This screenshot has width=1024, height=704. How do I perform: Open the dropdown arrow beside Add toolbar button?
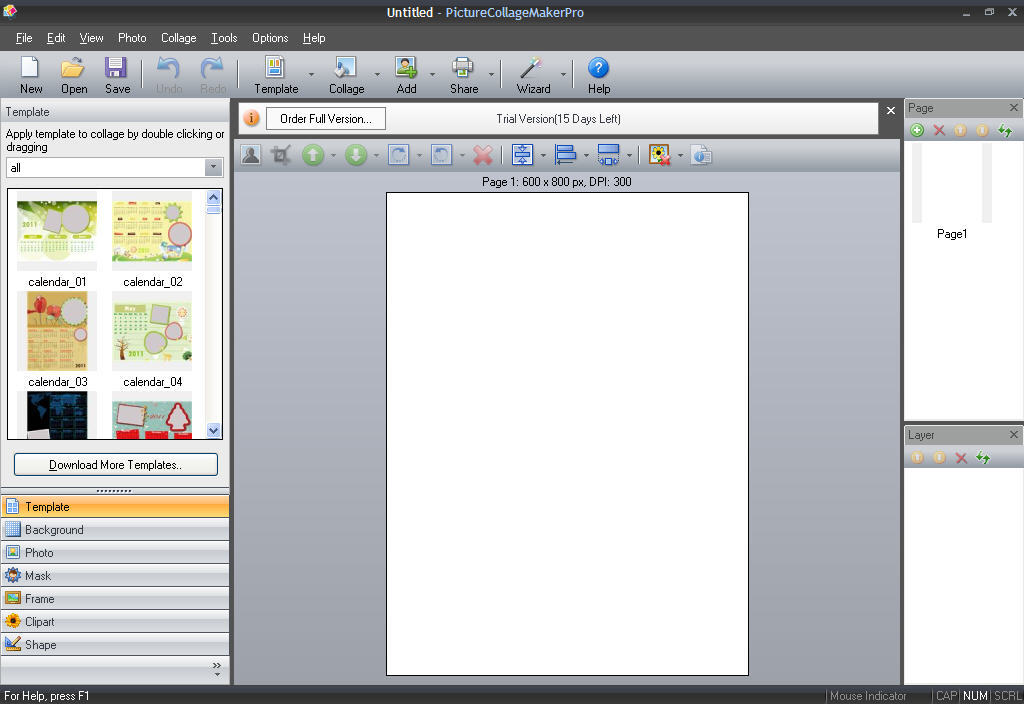click(432, 75)
